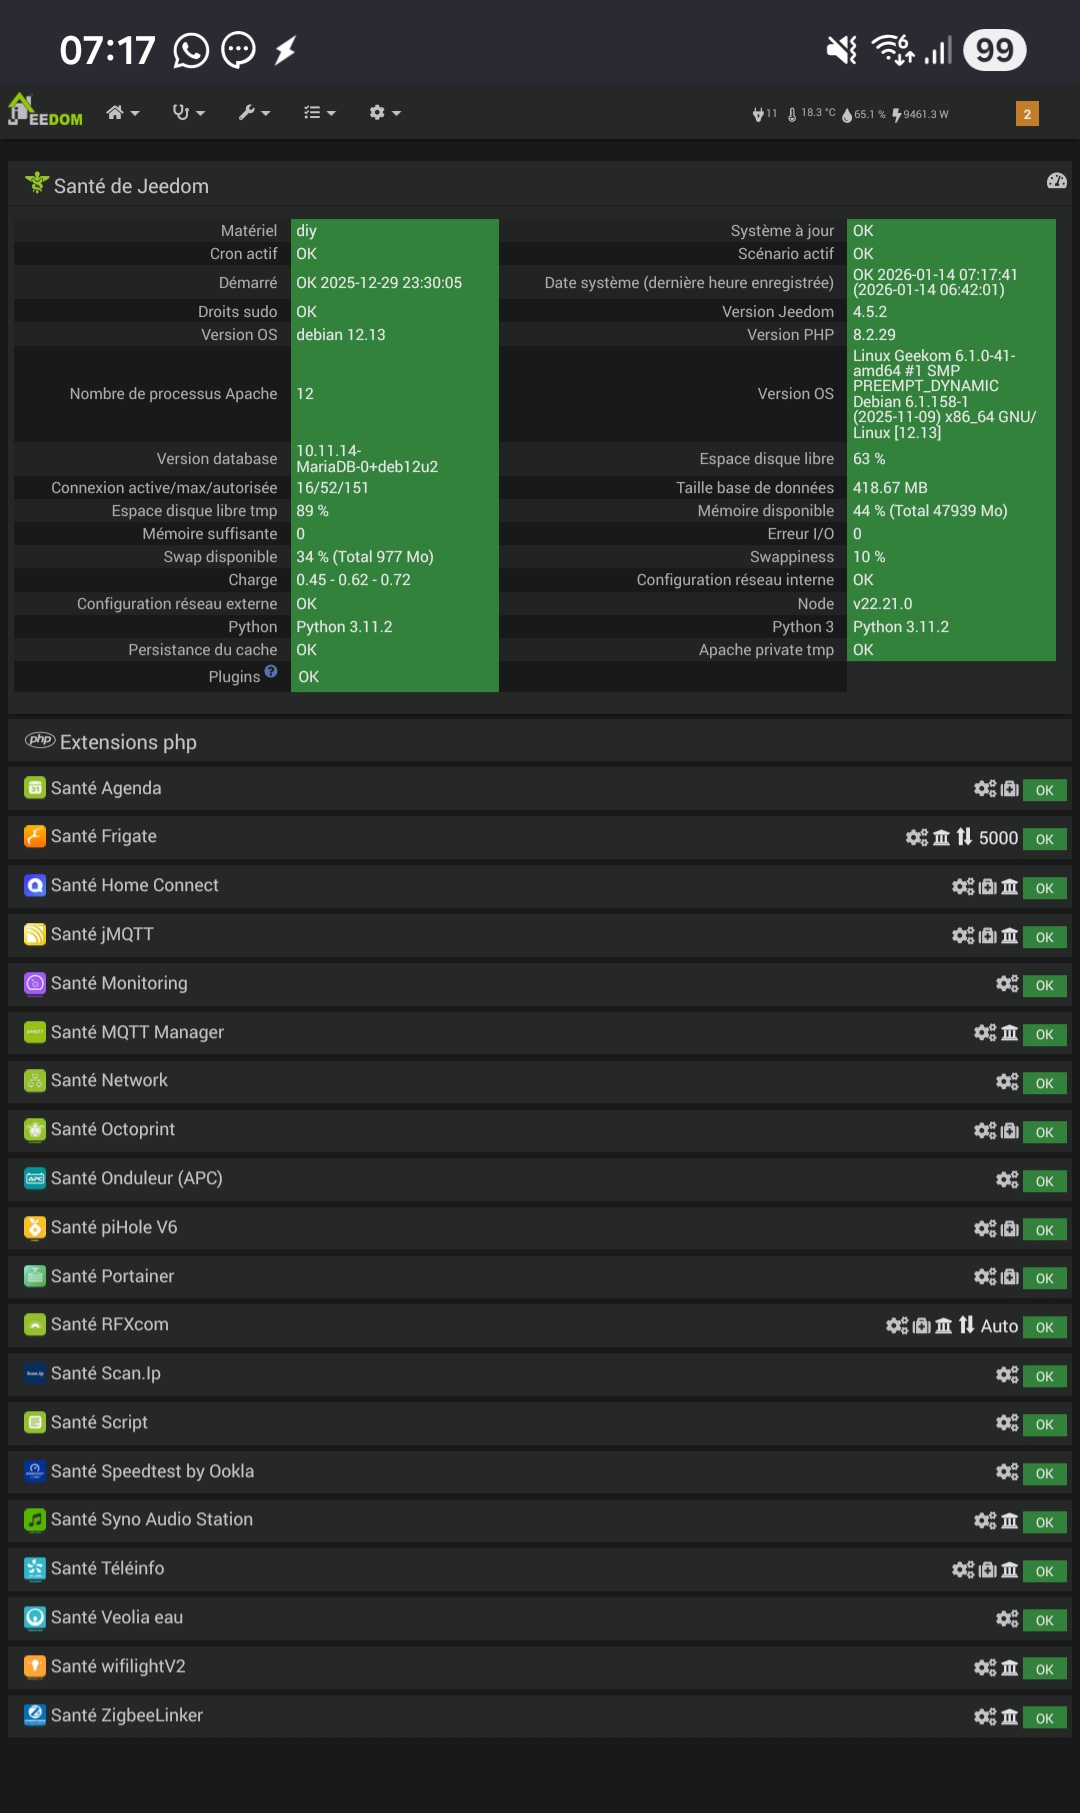Screen dimensions: 1080x1813
Task: Click the OK status for Santé Network
Action: coord(1044,1083)
